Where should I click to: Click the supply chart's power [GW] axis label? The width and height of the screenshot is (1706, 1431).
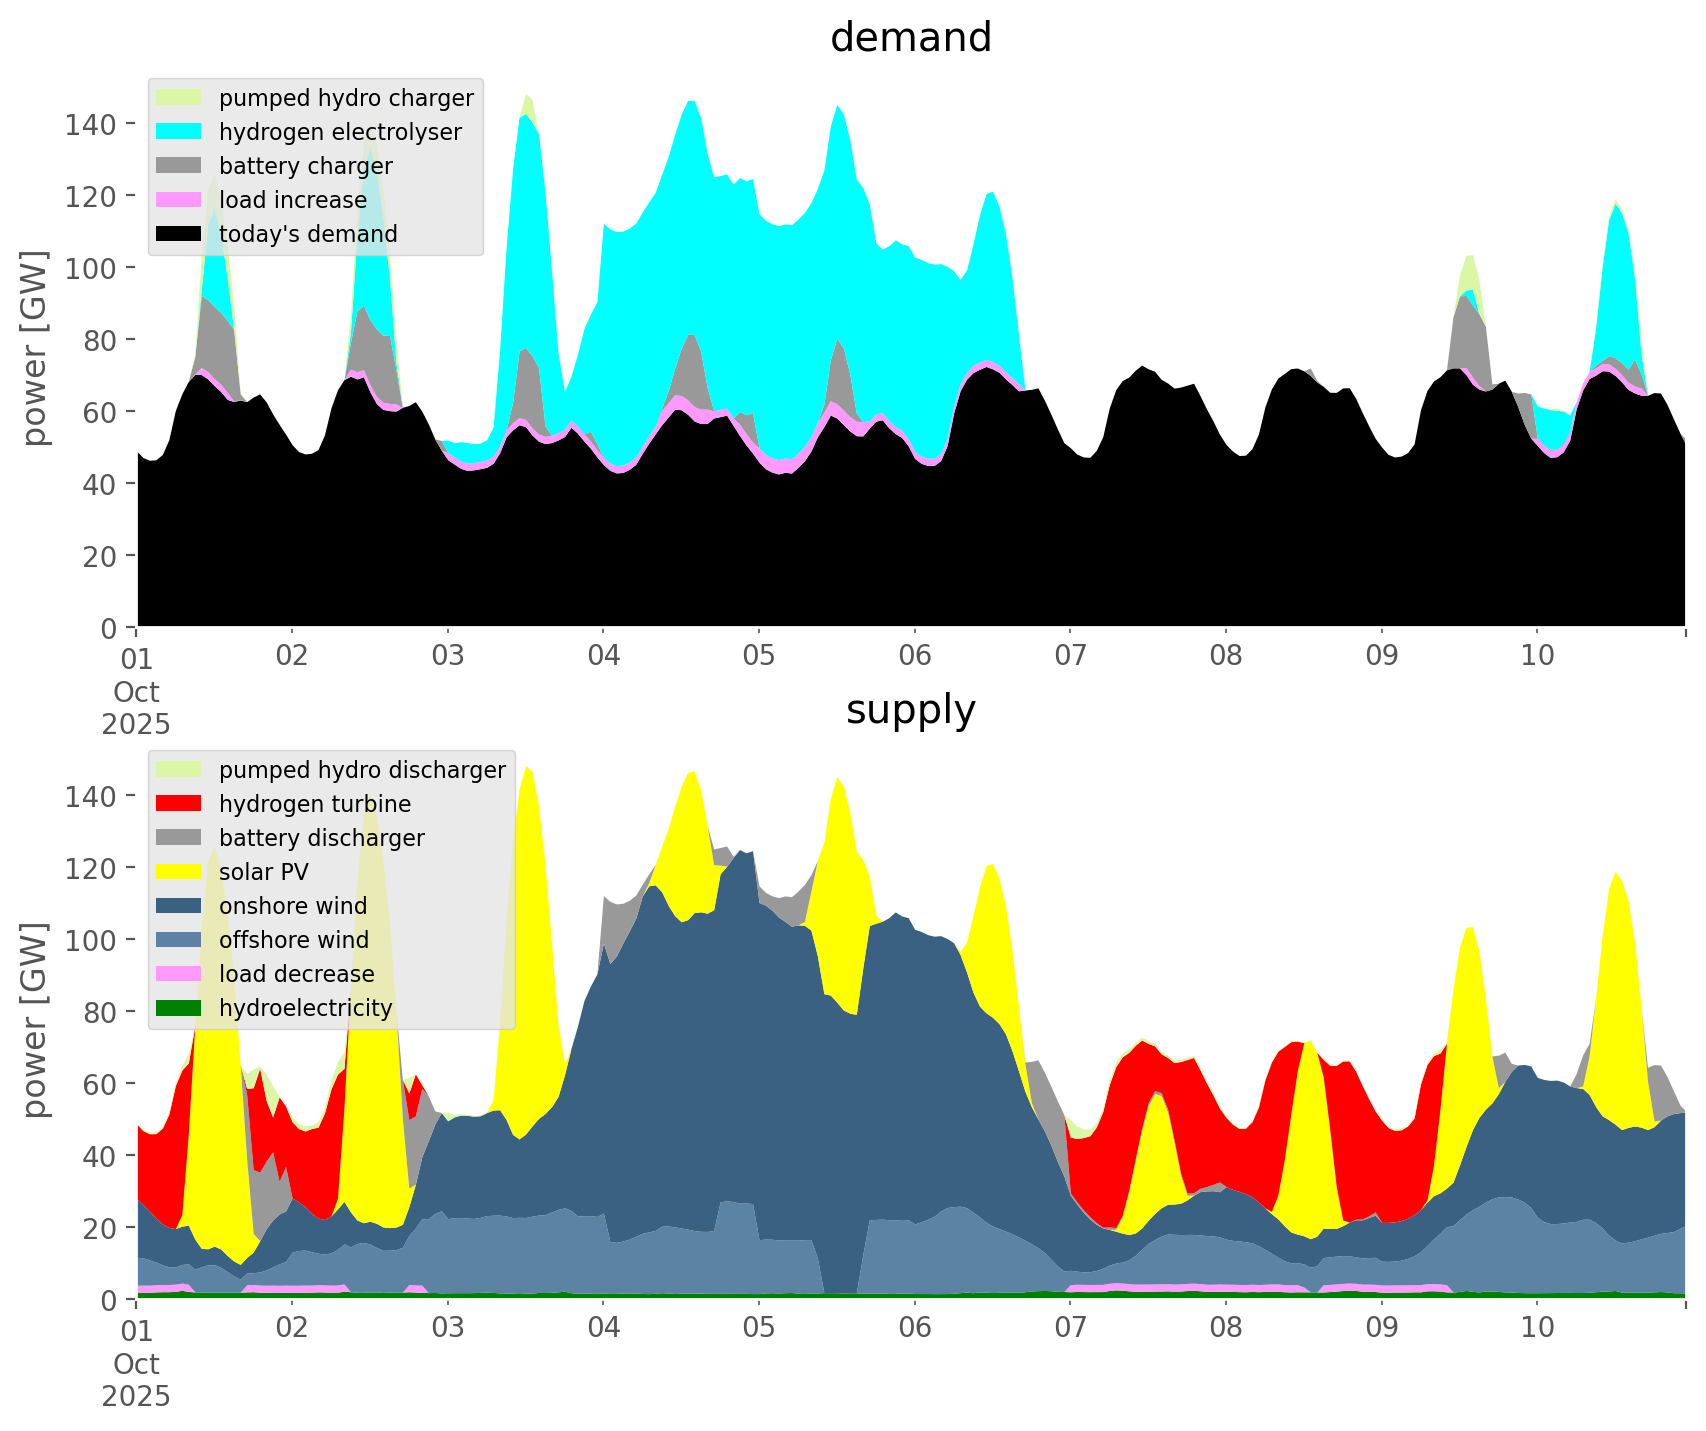[x=35, y=1019]
